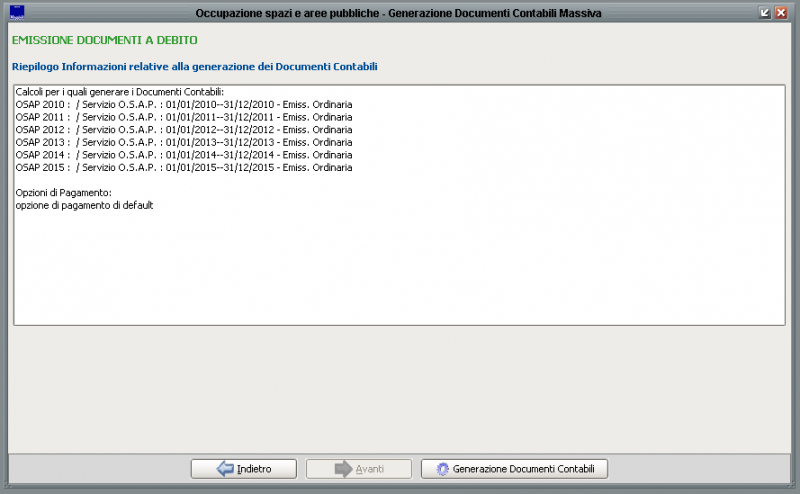Select the OSAP 2012 summary line
The width and height of the screenshot is (800, 494).
point(184,130)
